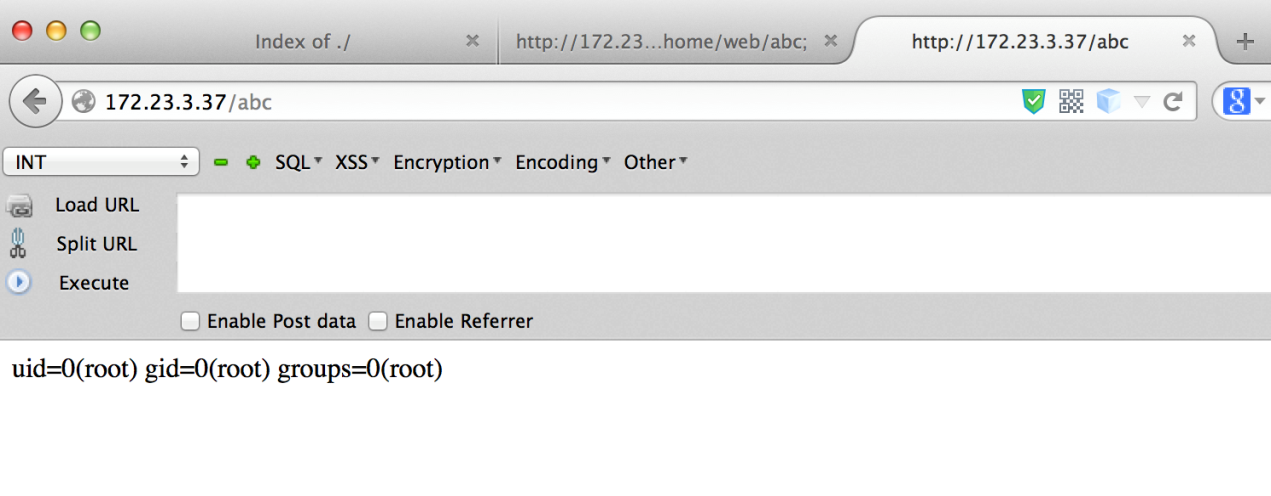Click the Load URL button
The image size is (1271, 496).
97,205
